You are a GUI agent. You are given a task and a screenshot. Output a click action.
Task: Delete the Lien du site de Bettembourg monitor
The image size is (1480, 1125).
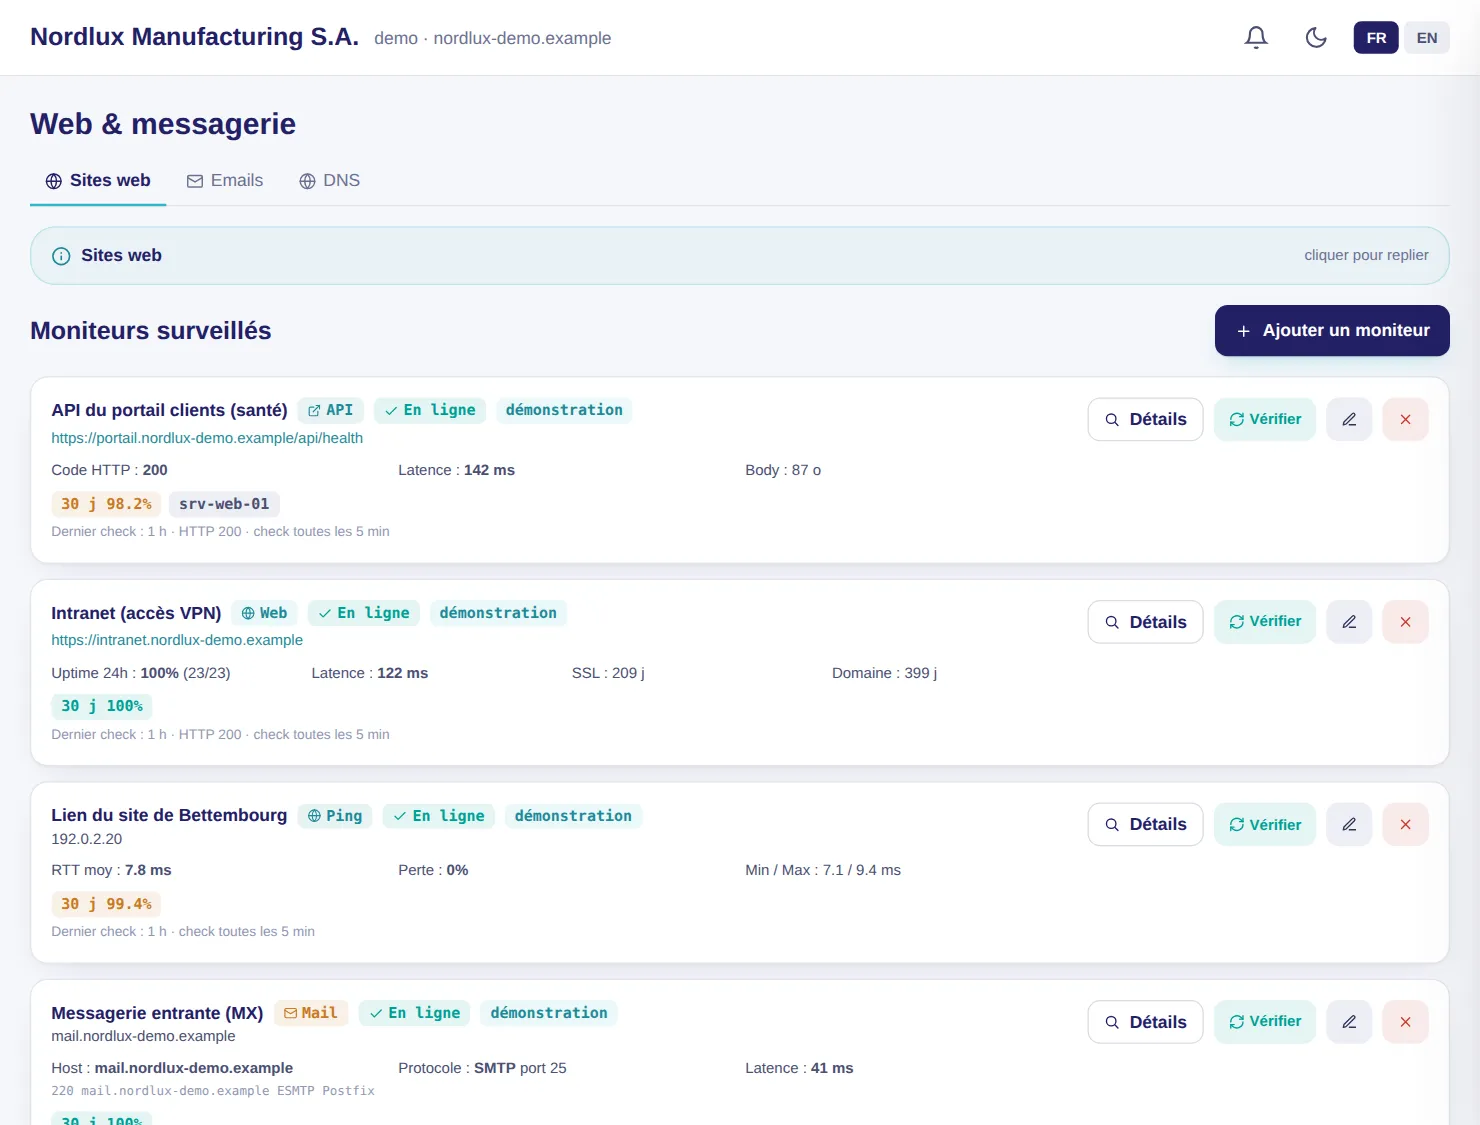point(1405,824)
